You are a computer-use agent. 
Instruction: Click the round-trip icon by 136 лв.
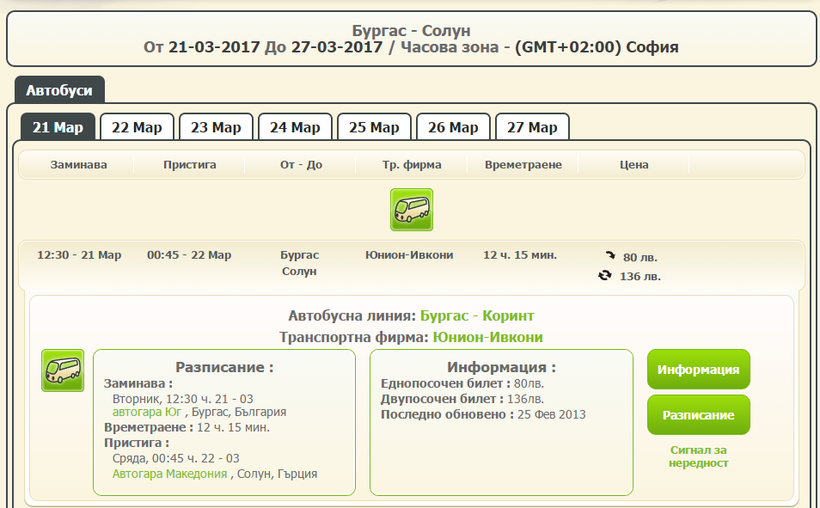tap(605, 276)
